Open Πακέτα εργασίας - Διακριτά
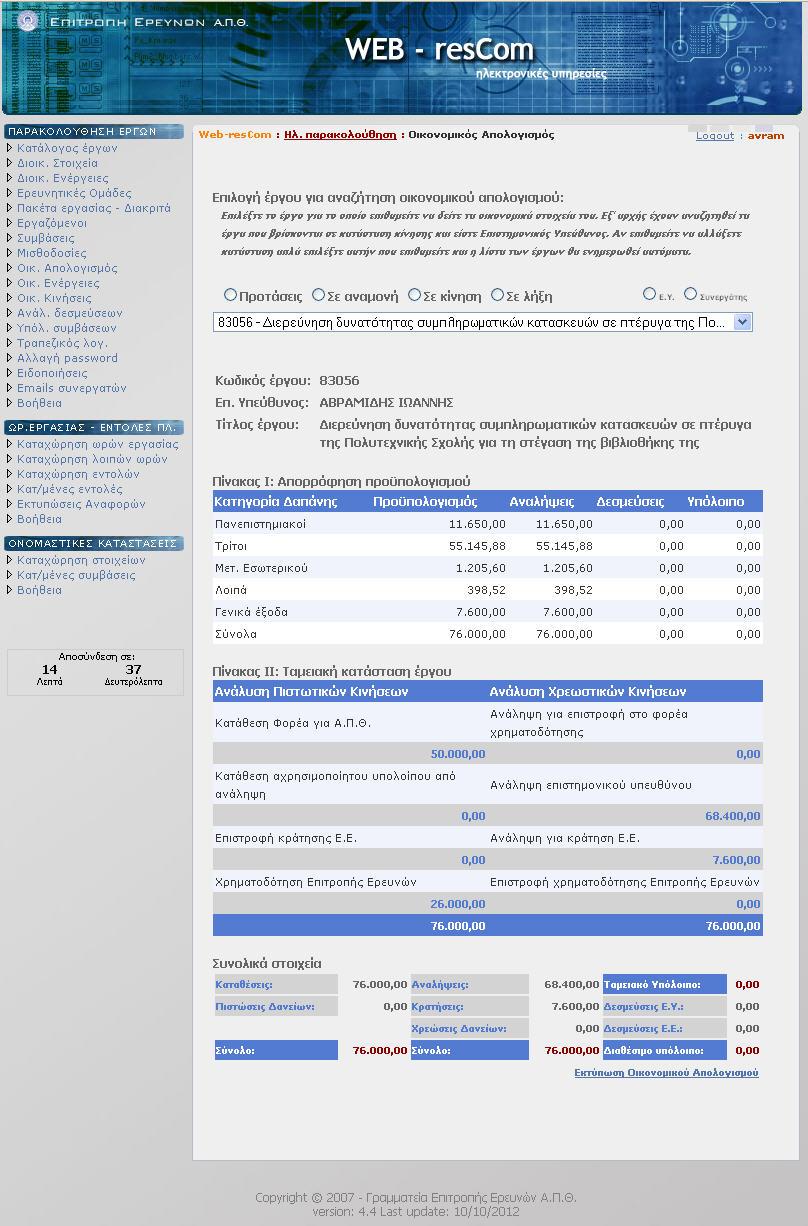 point(94,208)
